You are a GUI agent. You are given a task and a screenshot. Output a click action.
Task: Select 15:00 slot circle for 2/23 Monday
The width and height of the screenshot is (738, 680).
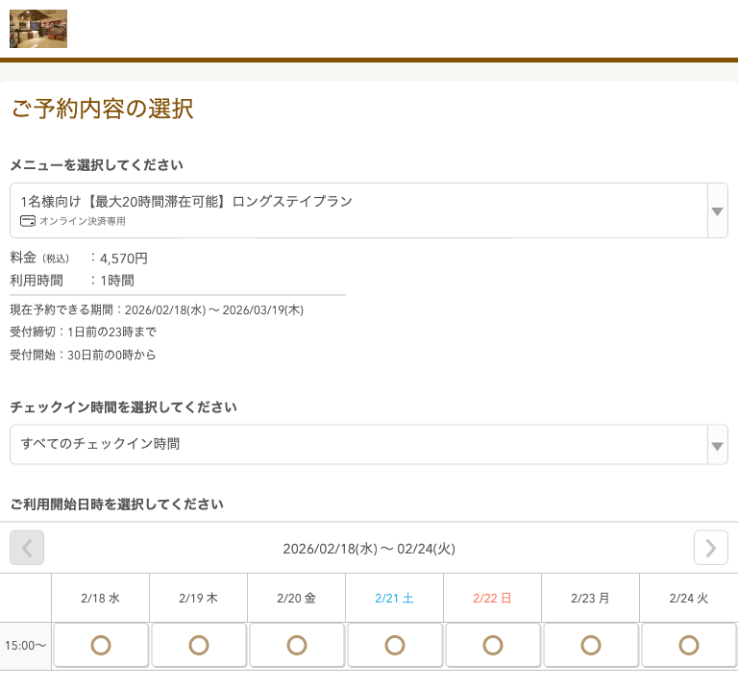point(590,645)
